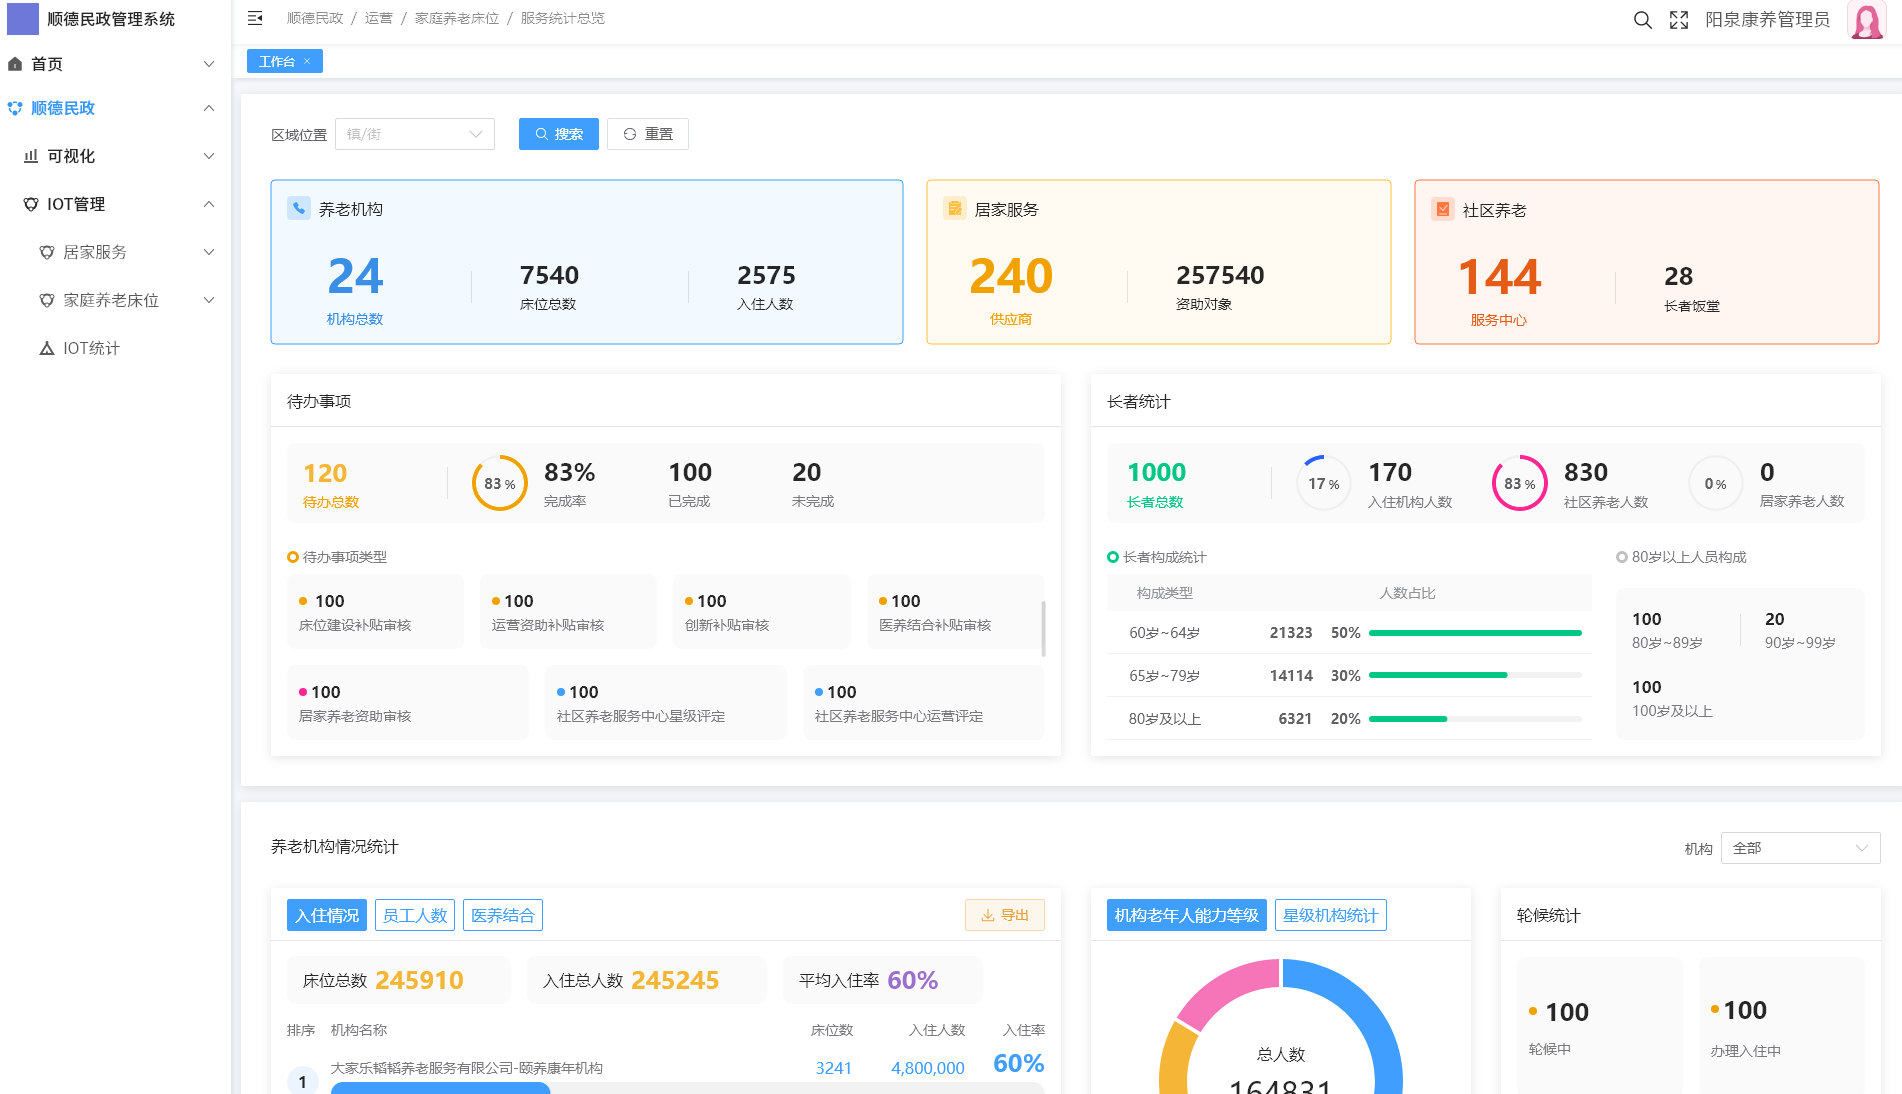Expand the 首页 menu chevron
1902x1094 pixels.
coord(209,64)
